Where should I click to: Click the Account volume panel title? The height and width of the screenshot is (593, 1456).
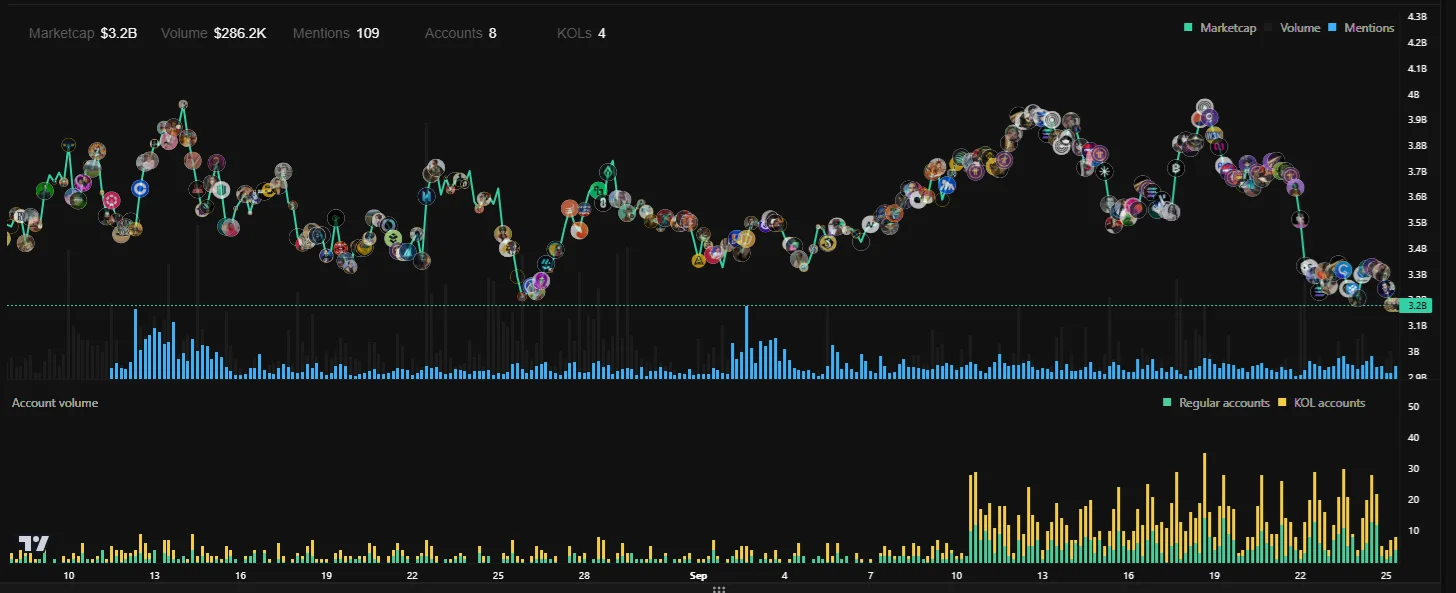coord(55,403)
